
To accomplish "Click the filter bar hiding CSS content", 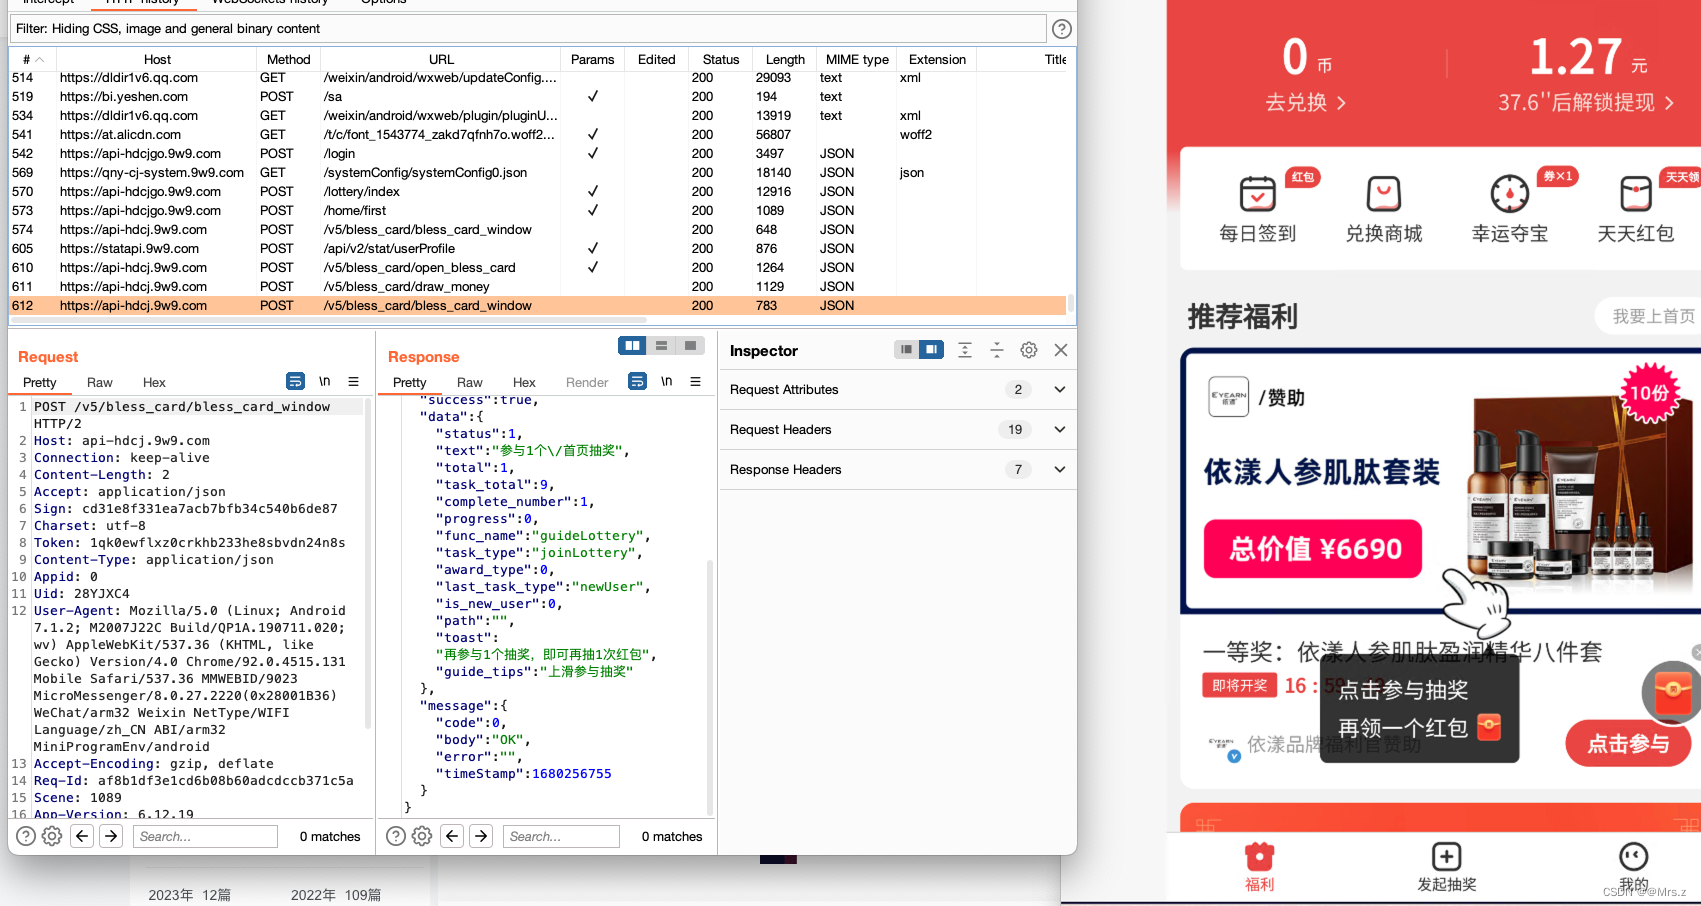I will click(x=528, y=29).
